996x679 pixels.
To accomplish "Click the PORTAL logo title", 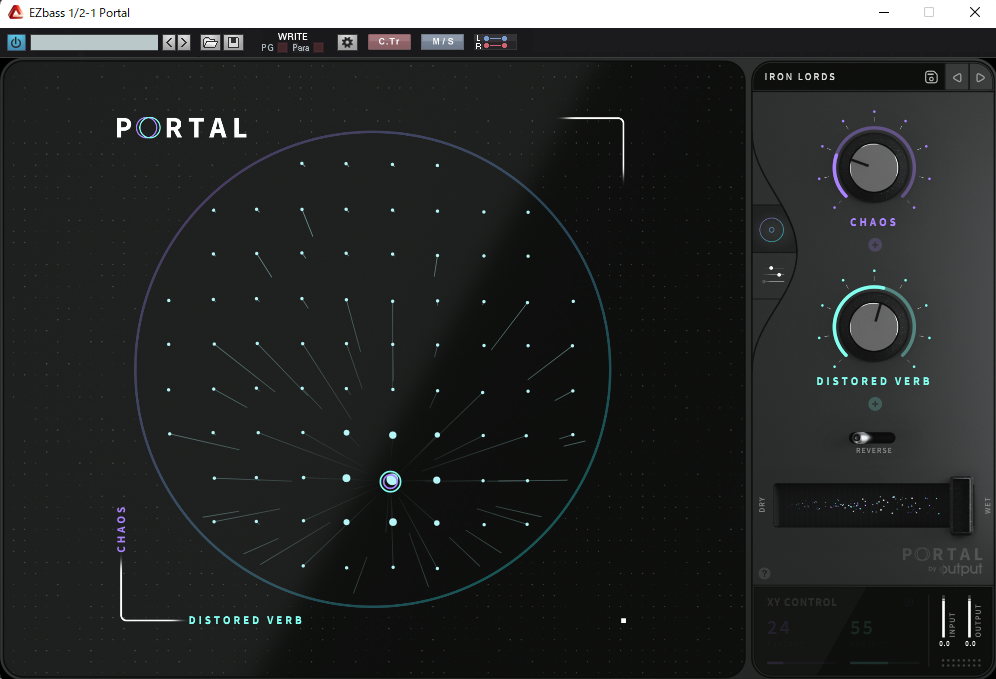I will (x=182, y=128).
